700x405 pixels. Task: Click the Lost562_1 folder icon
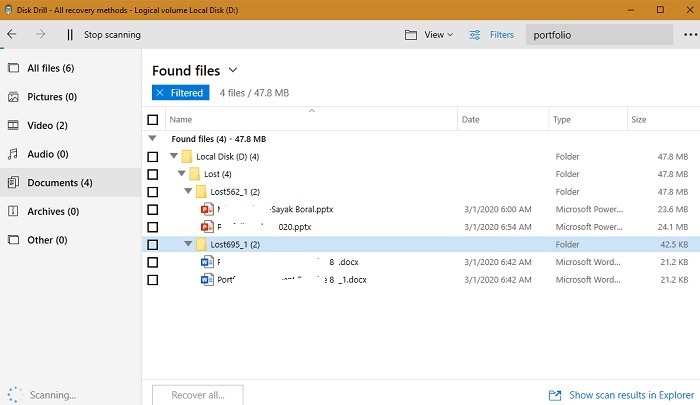[201, 192]
